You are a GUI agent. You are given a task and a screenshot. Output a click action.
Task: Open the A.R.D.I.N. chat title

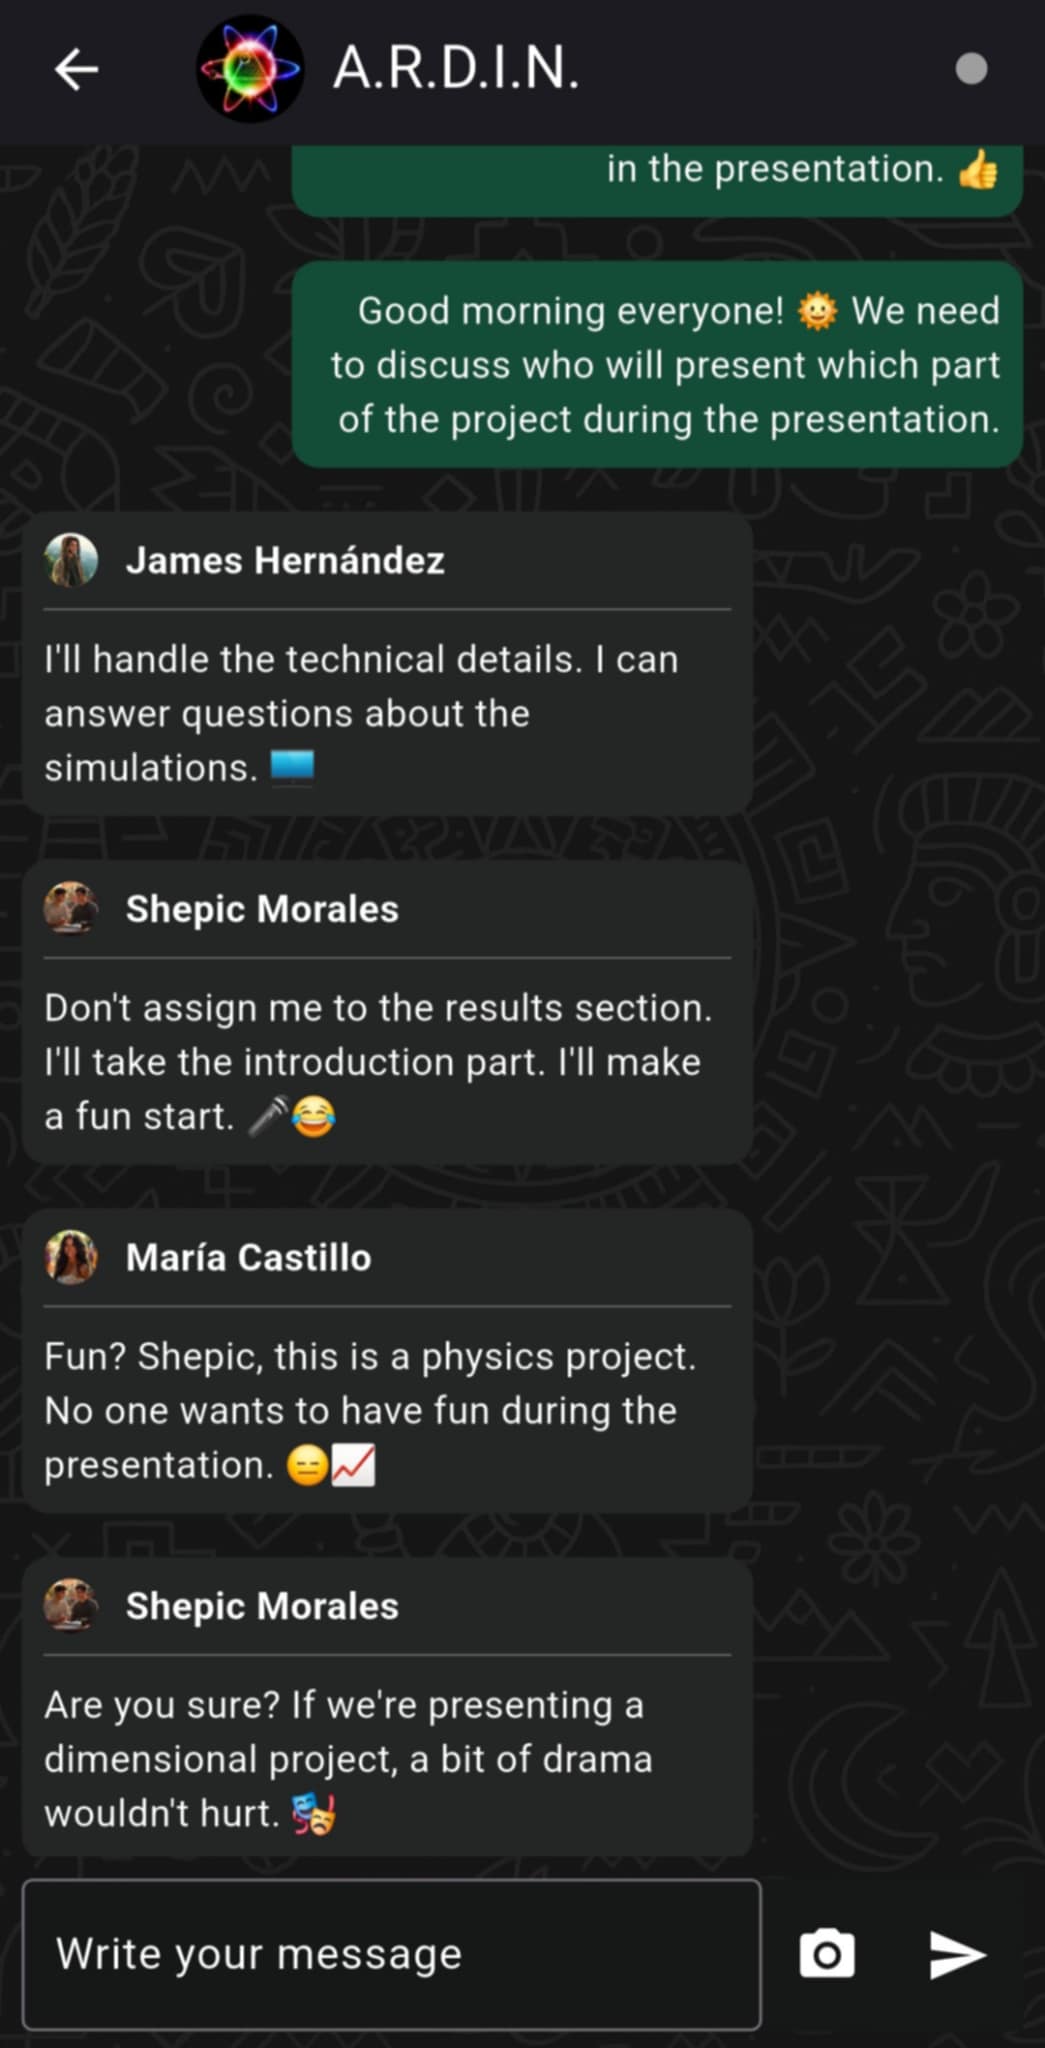(456, 69)
